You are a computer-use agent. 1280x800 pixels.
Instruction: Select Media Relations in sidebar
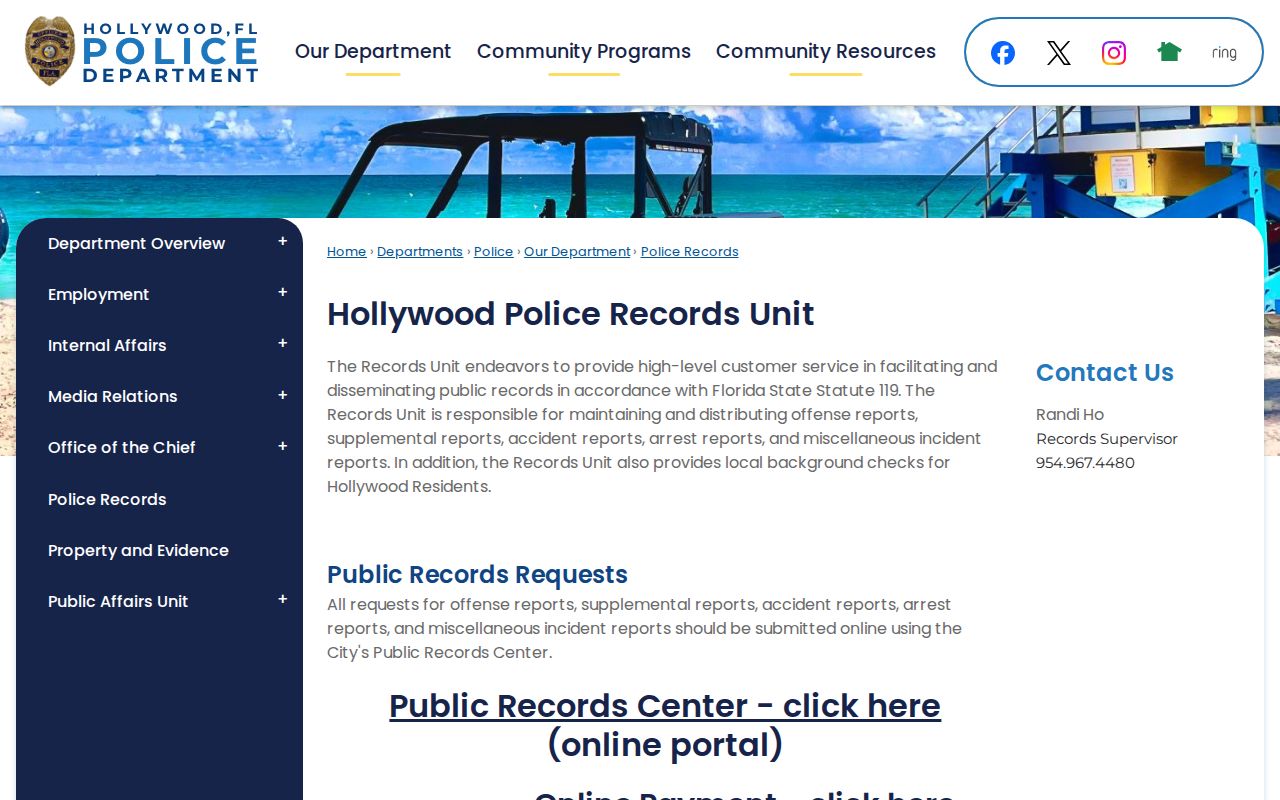[x=112, y=397]
